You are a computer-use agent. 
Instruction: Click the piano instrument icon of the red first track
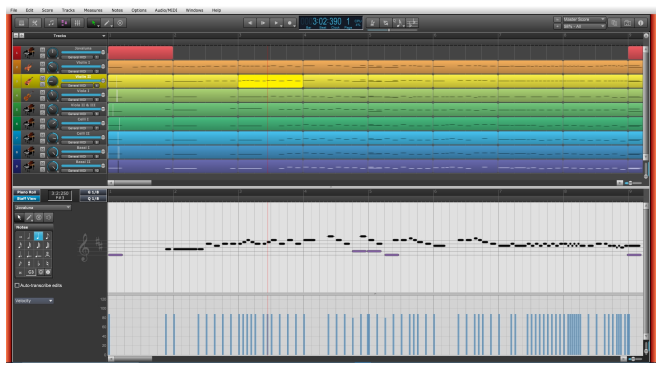[29, 53]
